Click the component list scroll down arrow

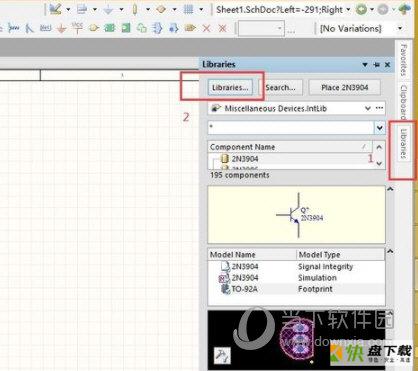click(379, 163)
